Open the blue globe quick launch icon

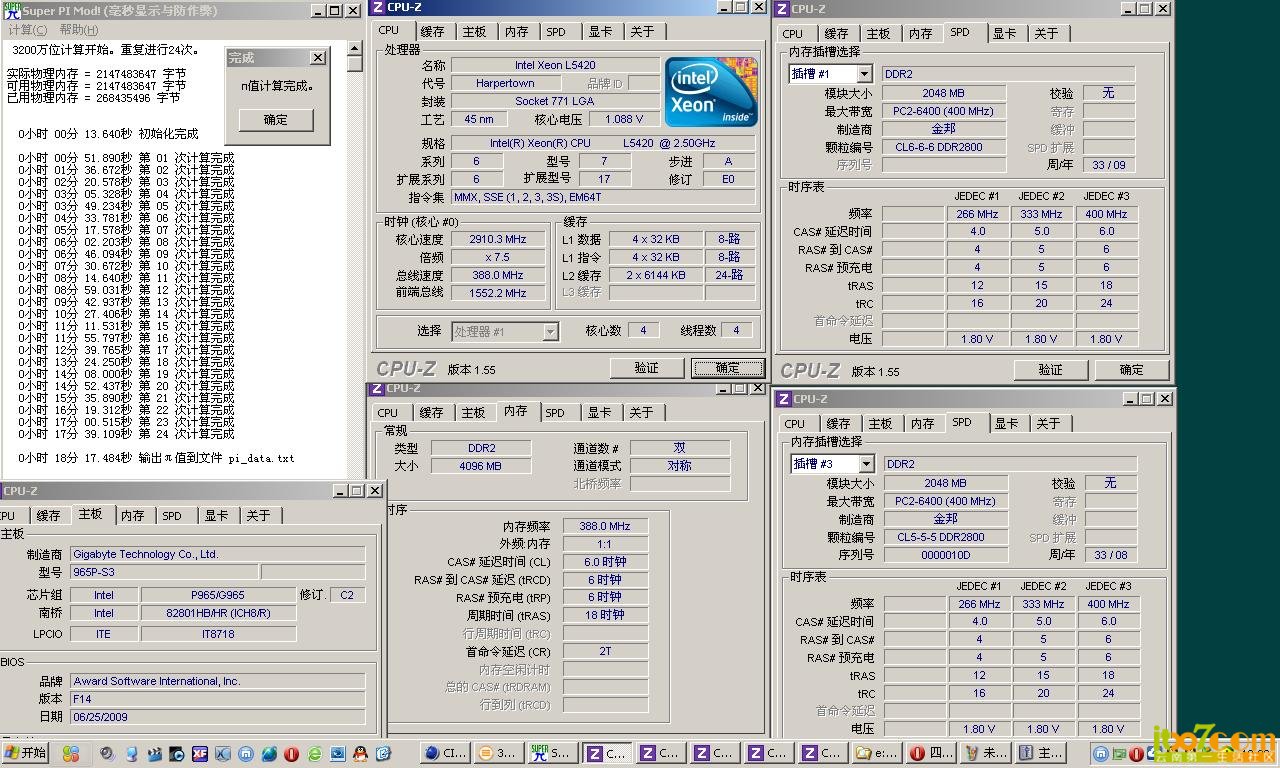click(x=269, y=753)
